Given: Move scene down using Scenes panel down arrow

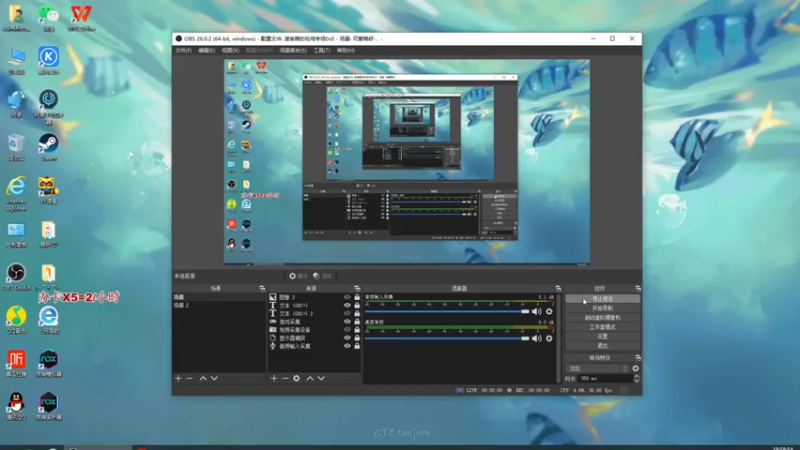Looking at the screenshot, I should tap(214, 379).
